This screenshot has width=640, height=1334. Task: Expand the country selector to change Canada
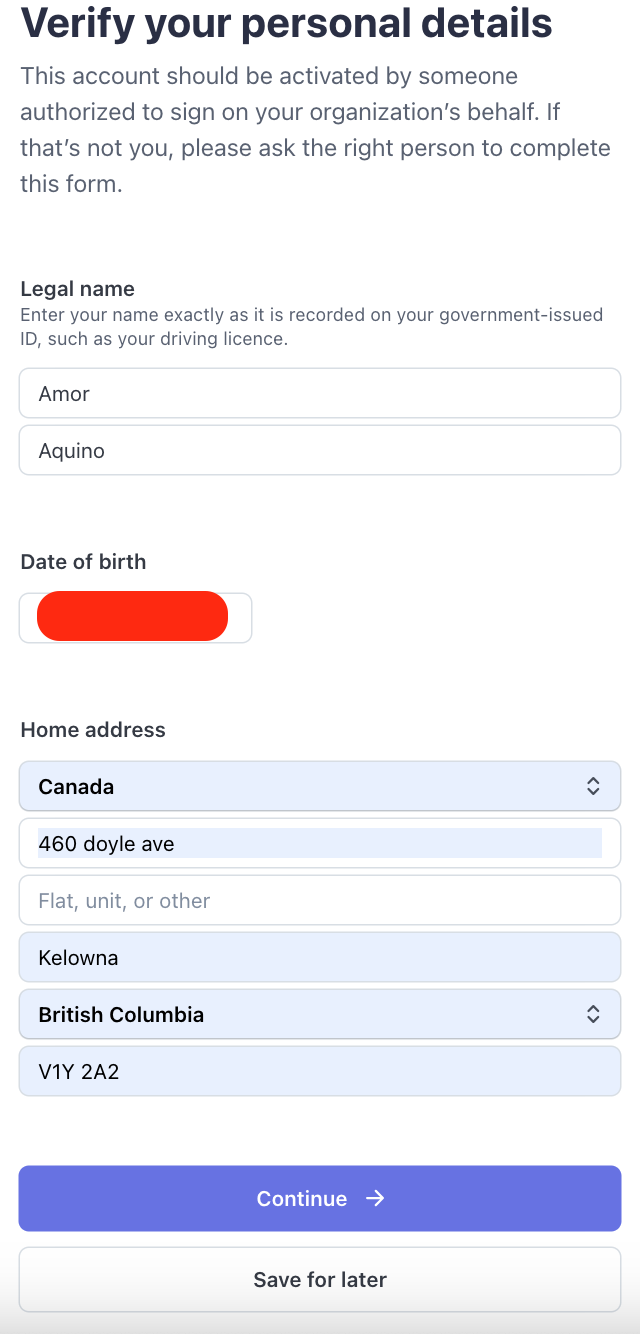click(320, 786)
